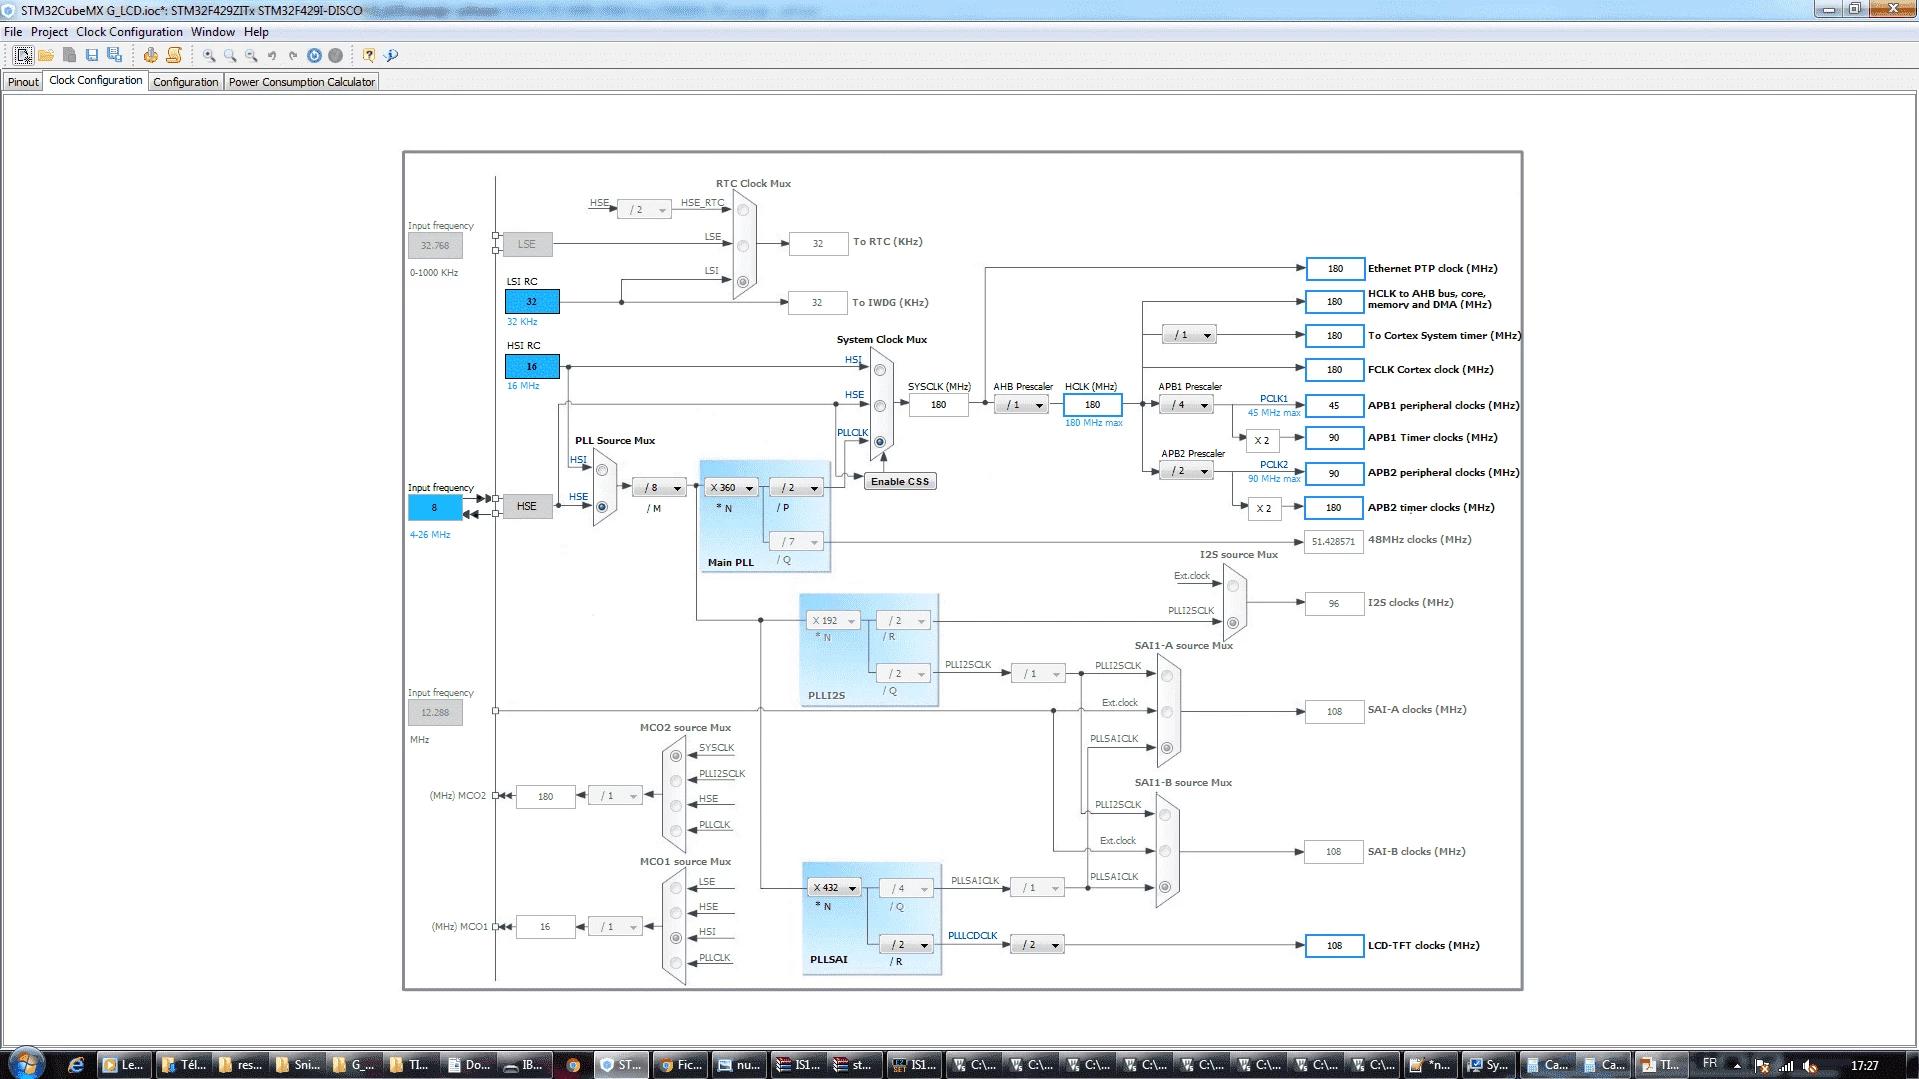Select PLLI2SCLK in MCO2 source Mux
The height and width of the screenshot is (1079, 1919).
point(676,781)
